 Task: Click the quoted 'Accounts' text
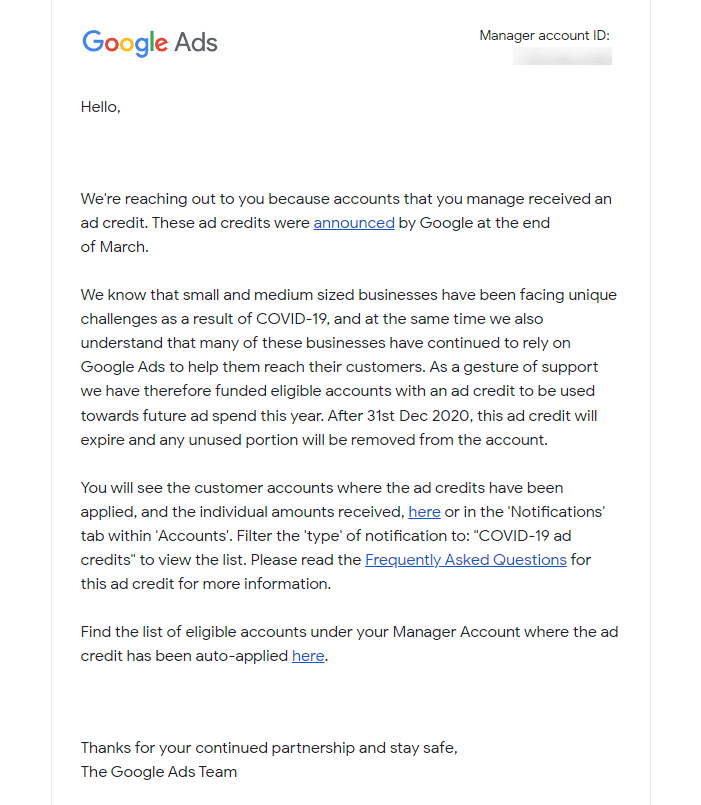coord(193,535)
